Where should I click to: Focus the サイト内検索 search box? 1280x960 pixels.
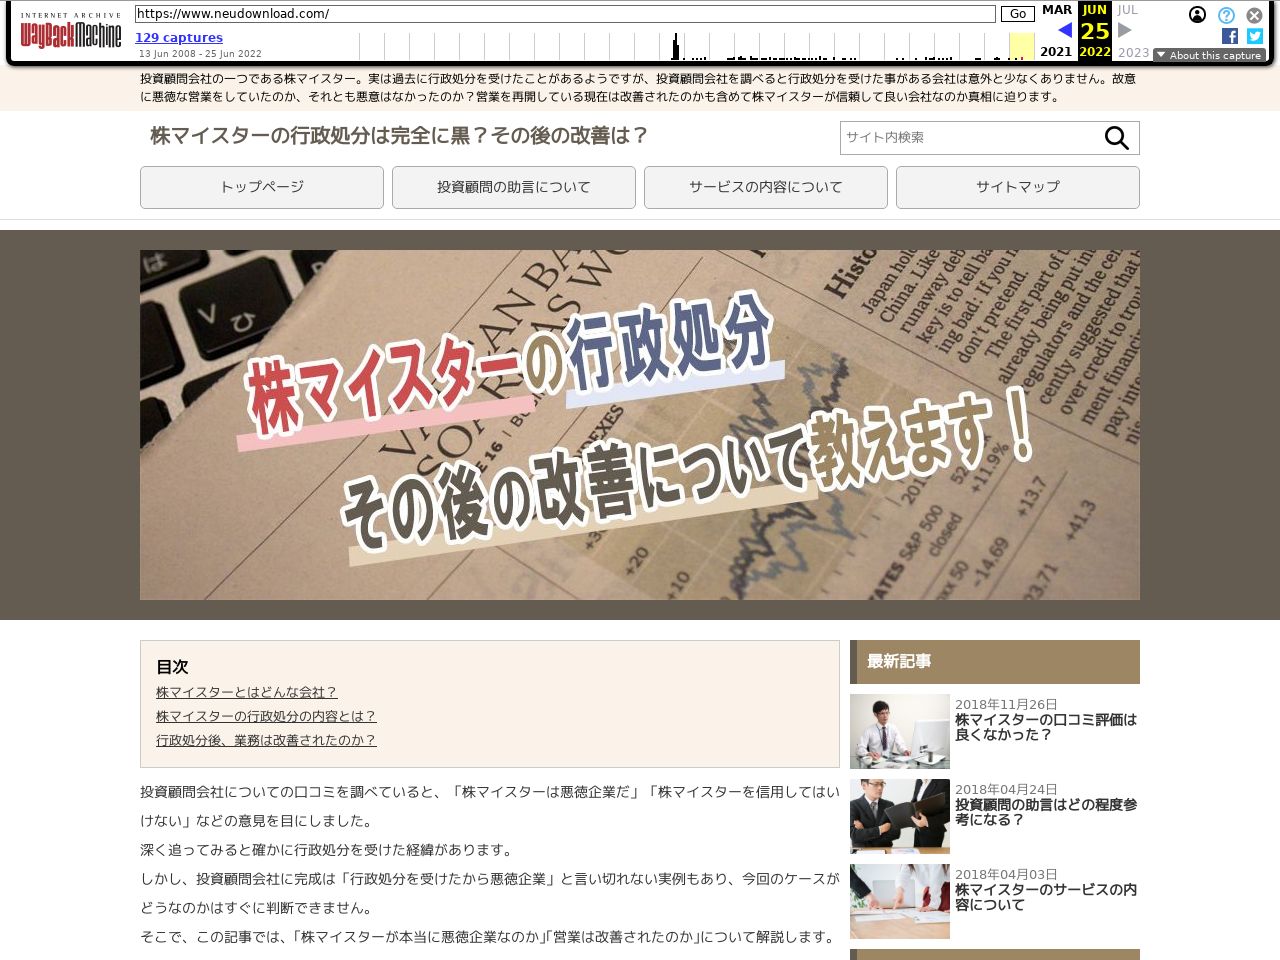[x=967, y=138]
